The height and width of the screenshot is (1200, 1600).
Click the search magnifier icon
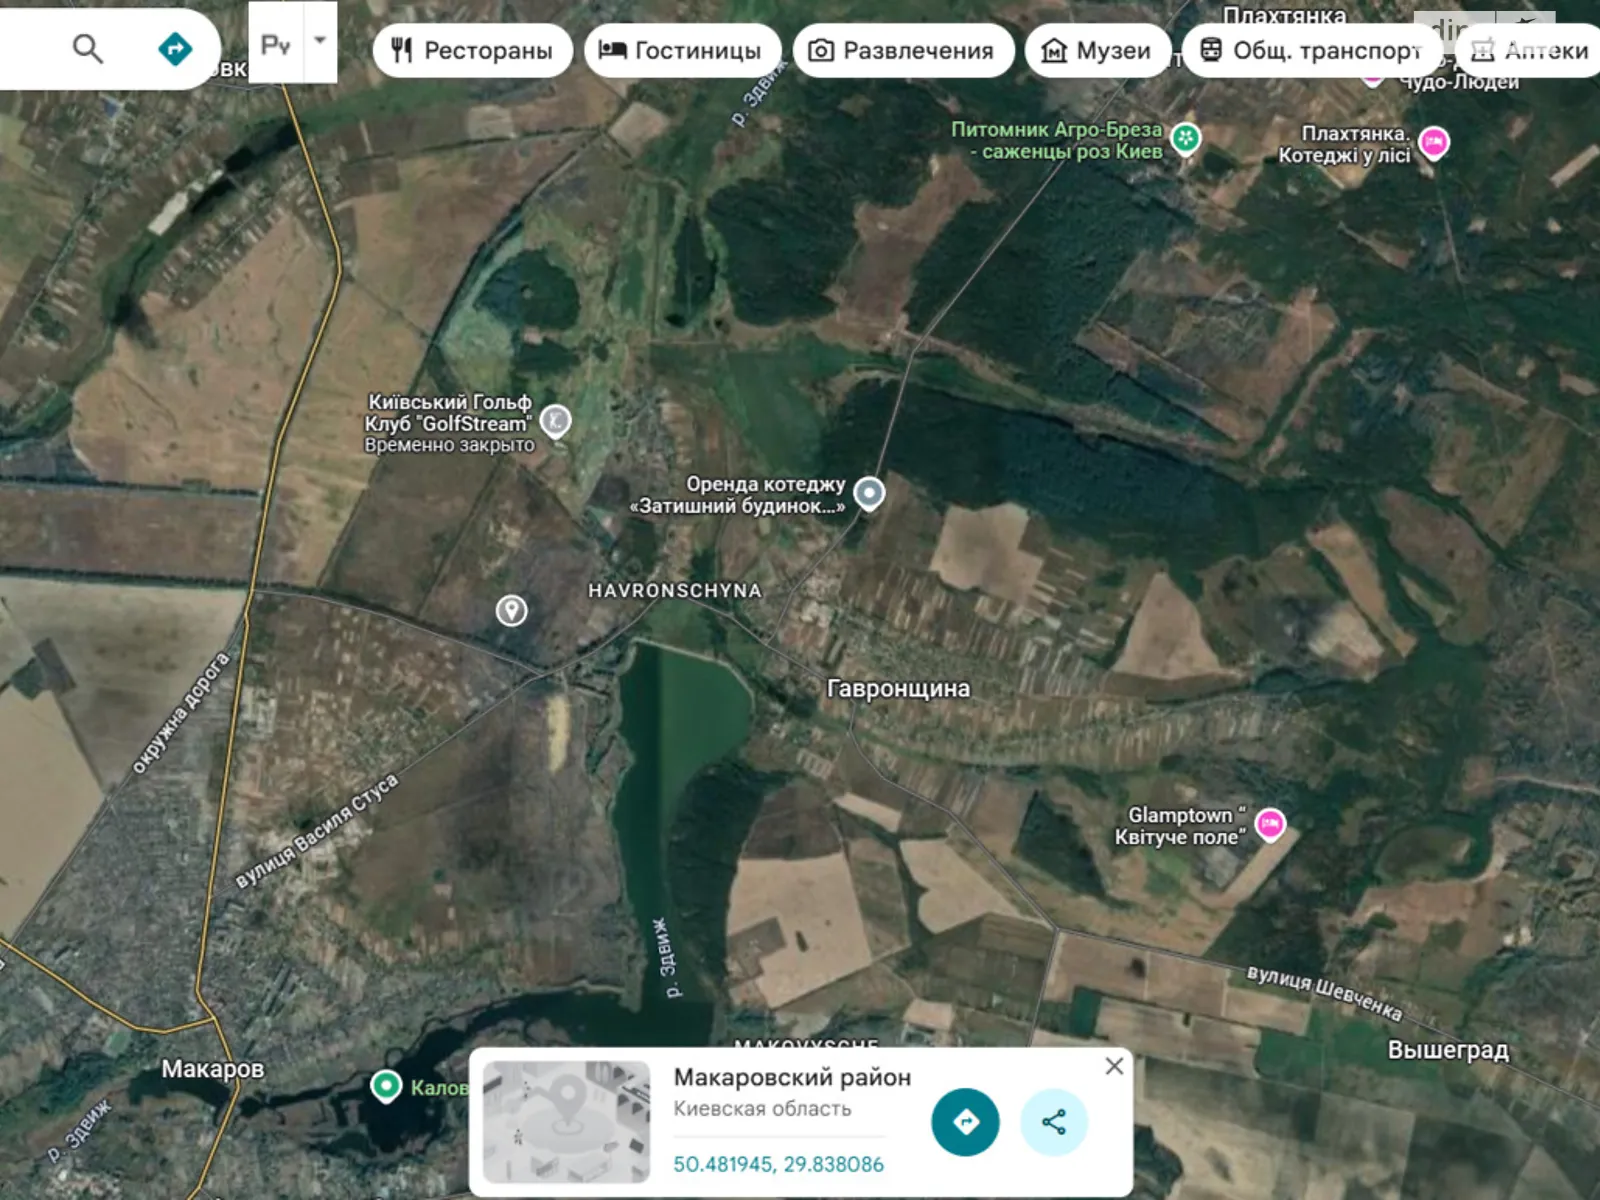pyautogui.click(x=88, y=48)
